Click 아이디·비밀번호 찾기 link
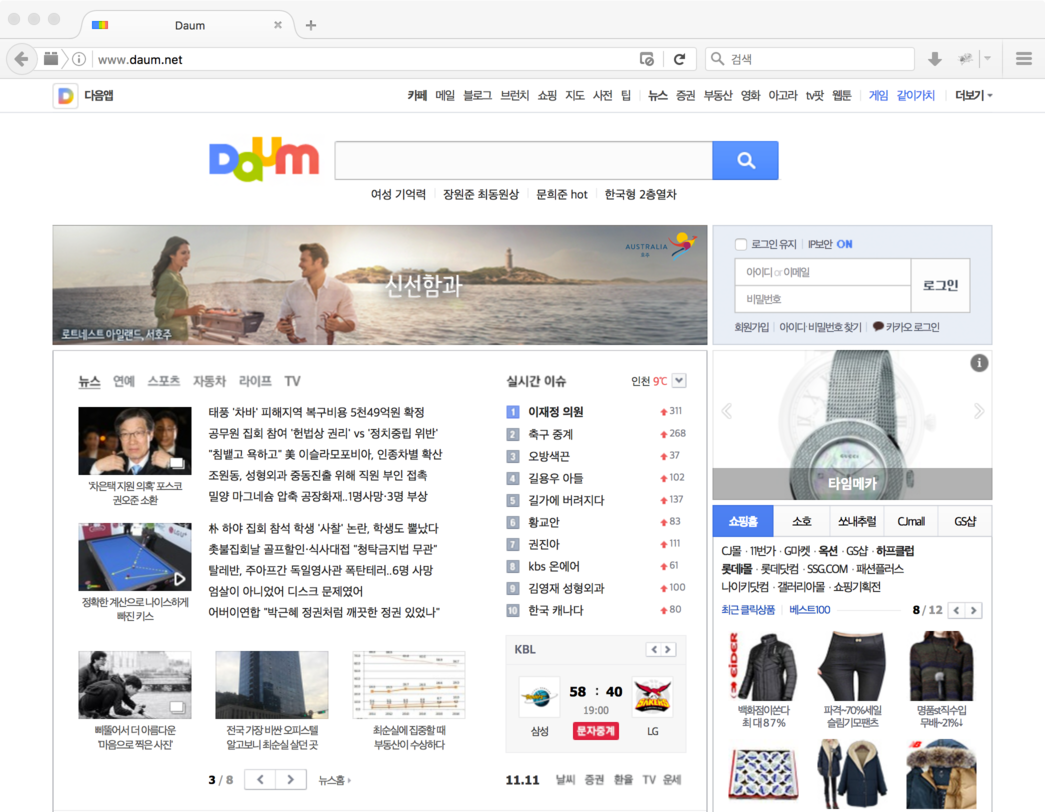This screenshot has width=1045, height=812. tap(820, 327)
